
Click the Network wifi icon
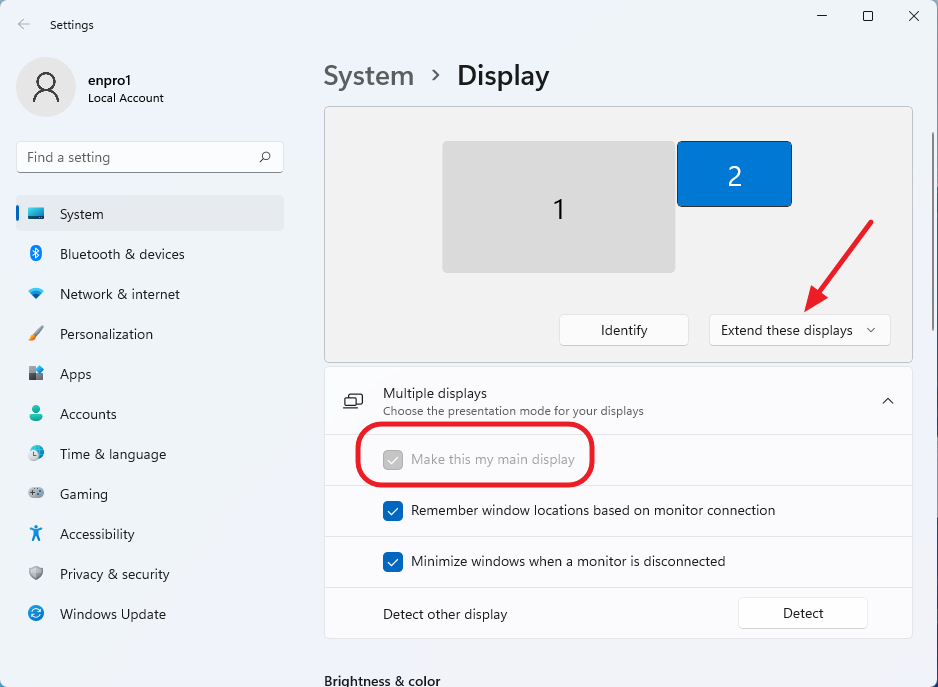pyautogui.click(x=36, y=294)
